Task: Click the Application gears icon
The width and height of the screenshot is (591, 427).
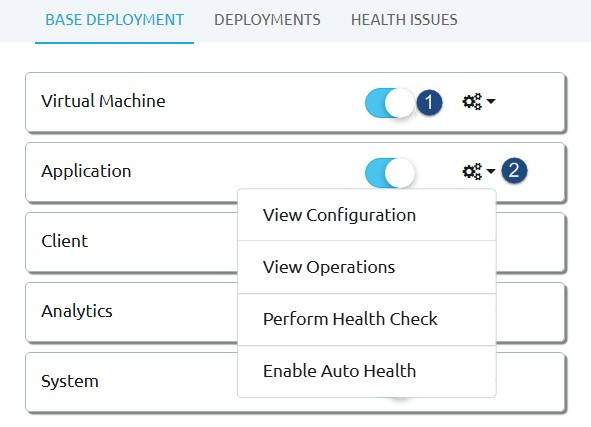Action: point(472,171)
